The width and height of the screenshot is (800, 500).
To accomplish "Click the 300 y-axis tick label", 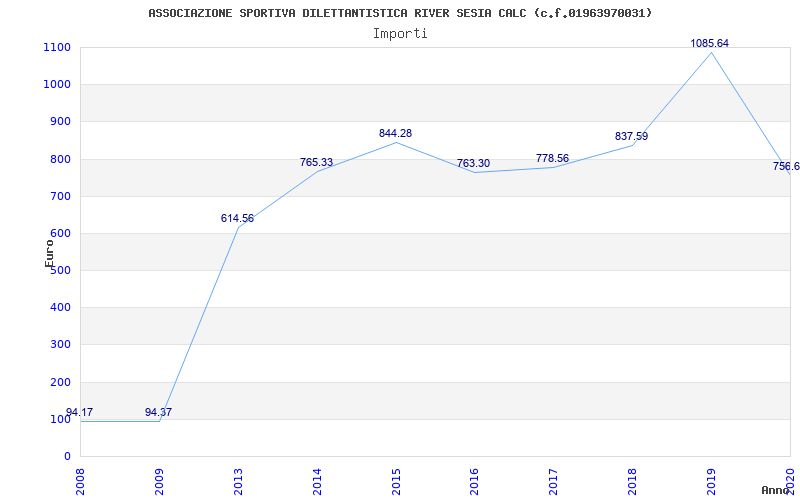I will (60, 345).
